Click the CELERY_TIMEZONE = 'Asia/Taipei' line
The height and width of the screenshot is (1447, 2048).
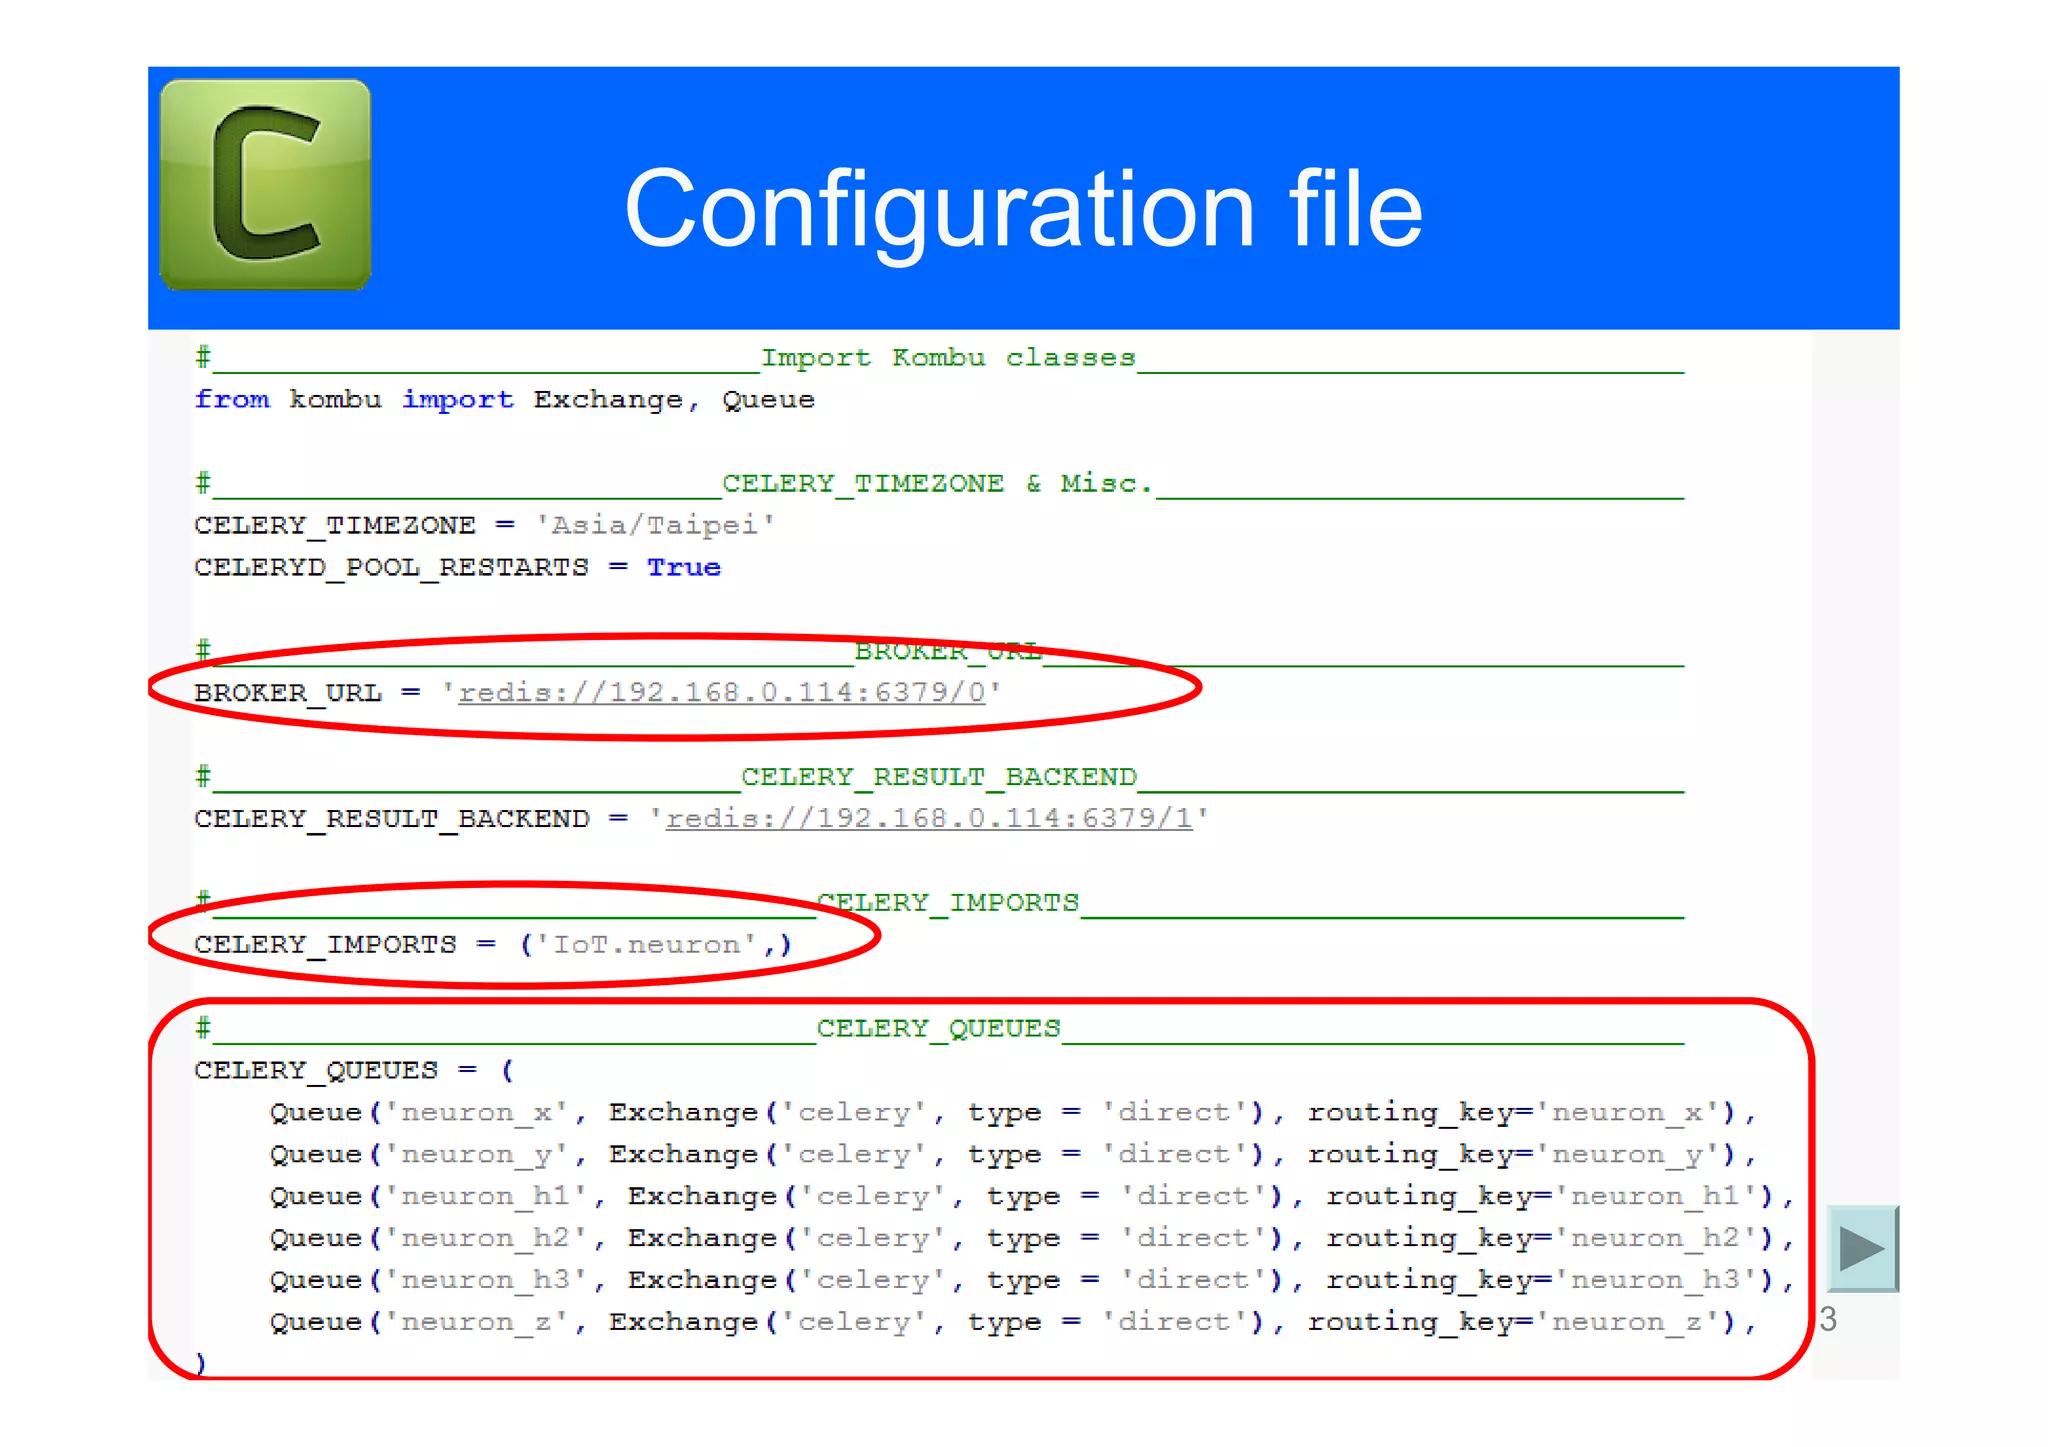point(484,526)
